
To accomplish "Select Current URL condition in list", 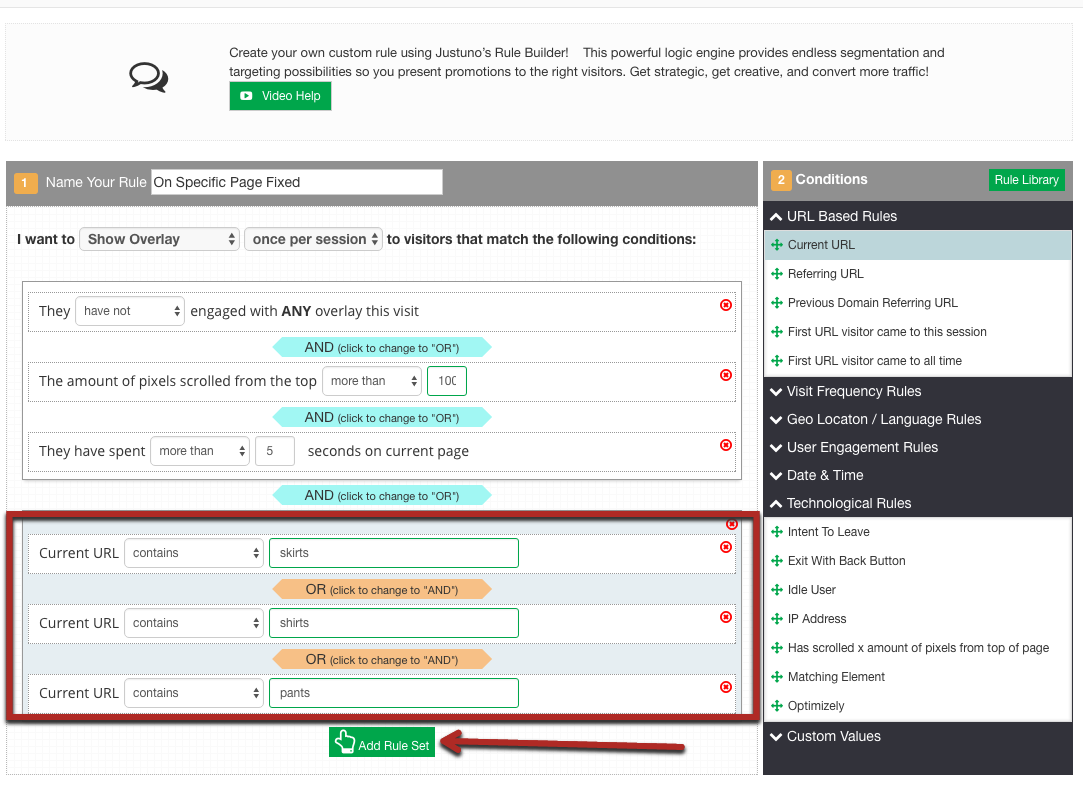I will coord(821,245).
